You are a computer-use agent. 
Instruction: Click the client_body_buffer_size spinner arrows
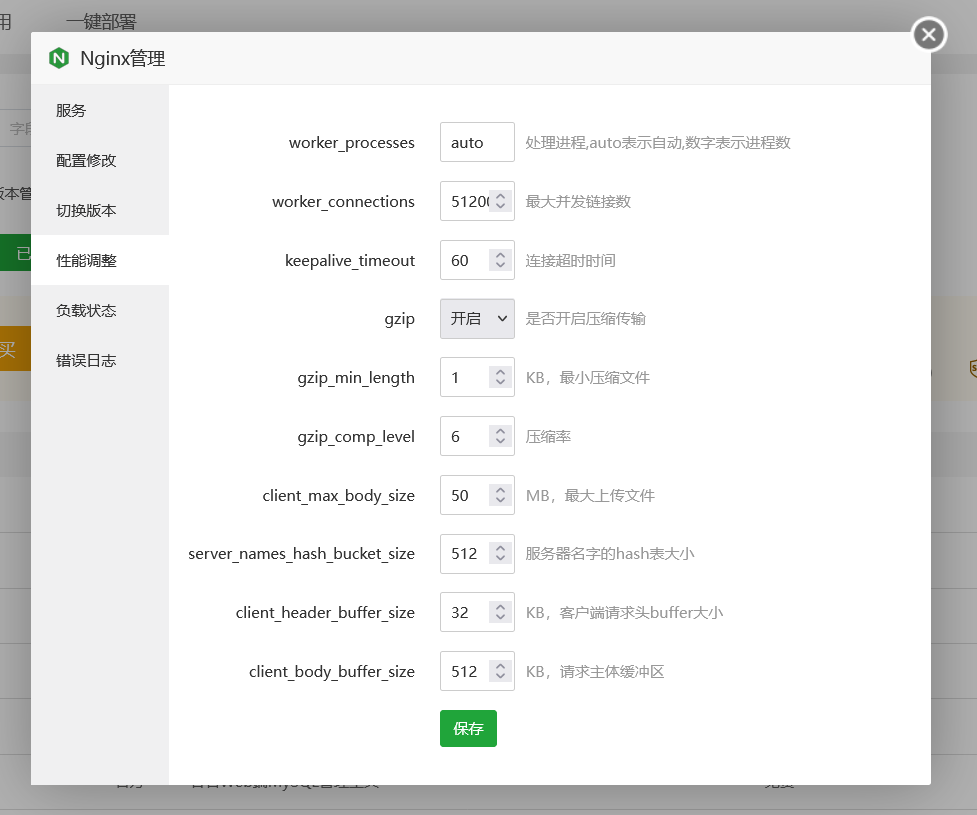click(x=500, y=671)
